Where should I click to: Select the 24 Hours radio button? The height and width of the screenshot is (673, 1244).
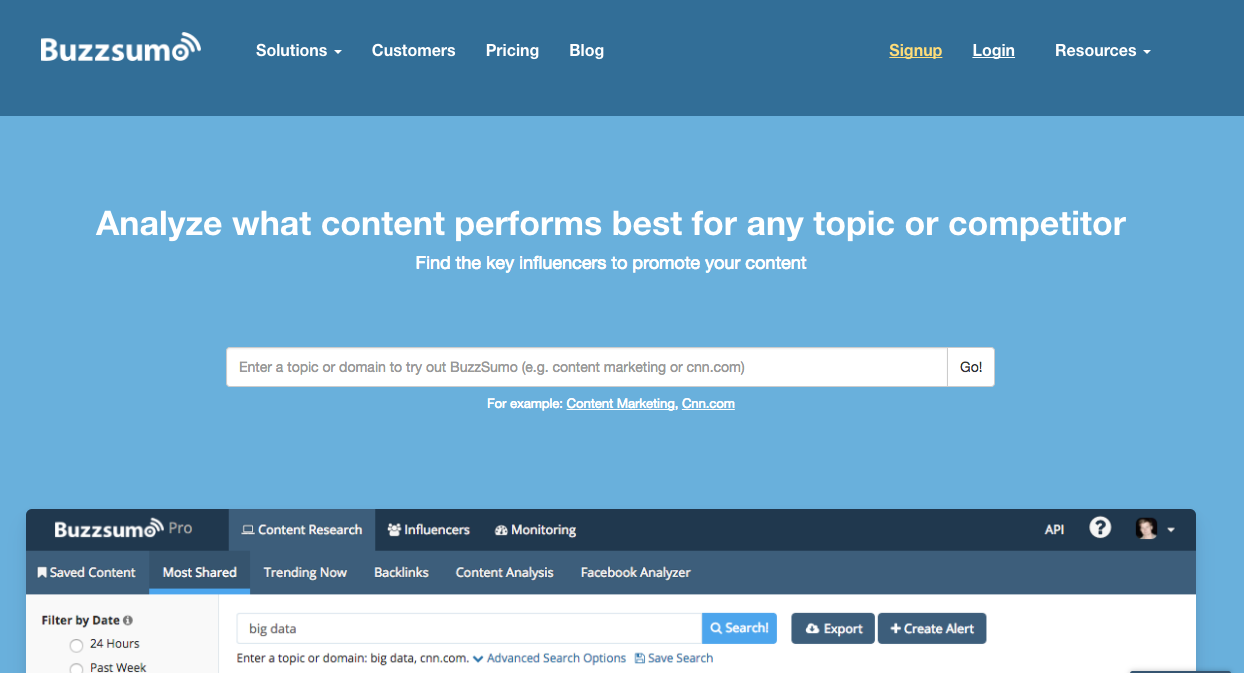(x=76, y=645)
